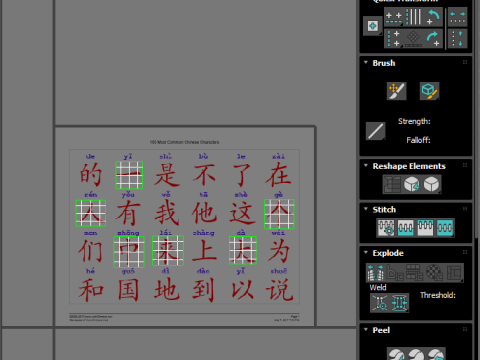480x360 pixels.
Task: Collapse the Stitch rollout
Action: [x=366, y=209]
